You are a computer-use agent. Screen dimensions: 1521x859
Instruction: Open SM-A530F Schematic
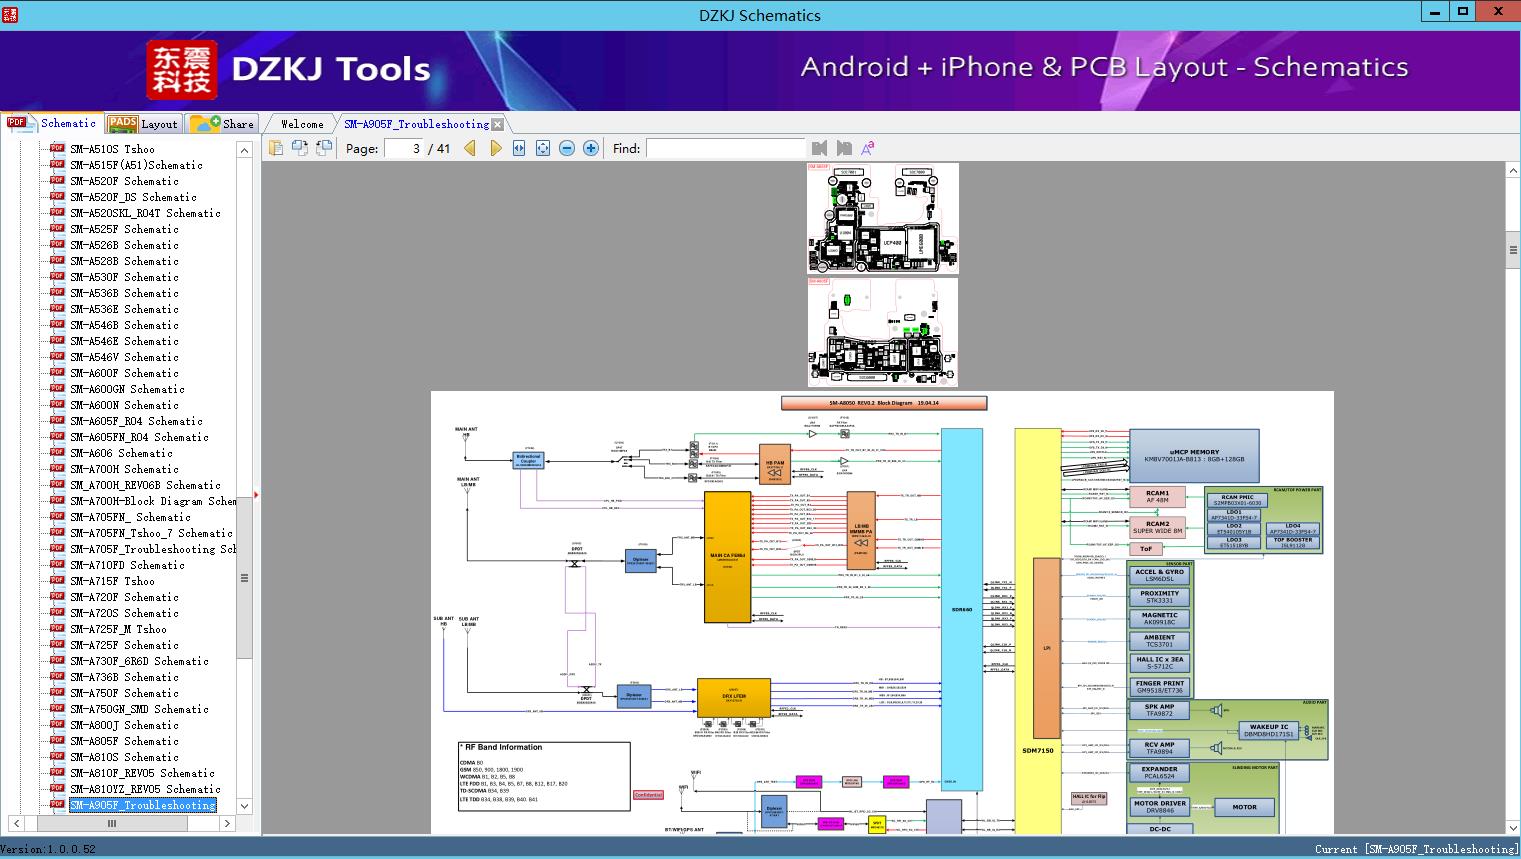tap(124, 277)
